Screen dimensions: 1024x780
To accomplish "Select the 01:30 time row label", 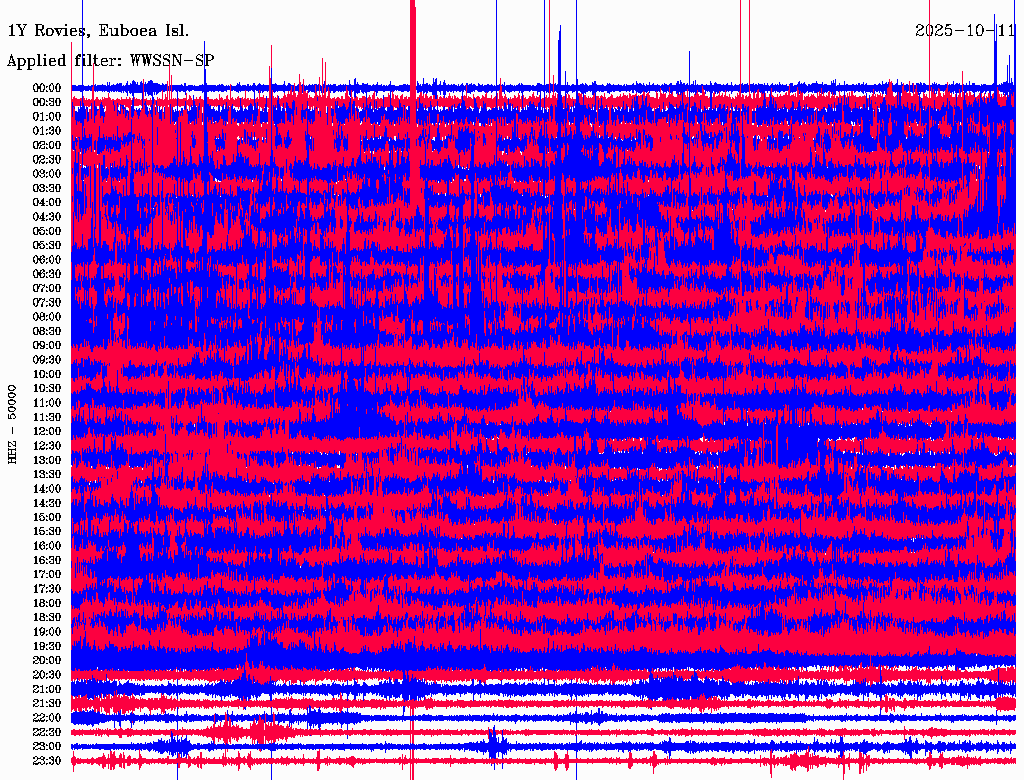I will [47, 131].
